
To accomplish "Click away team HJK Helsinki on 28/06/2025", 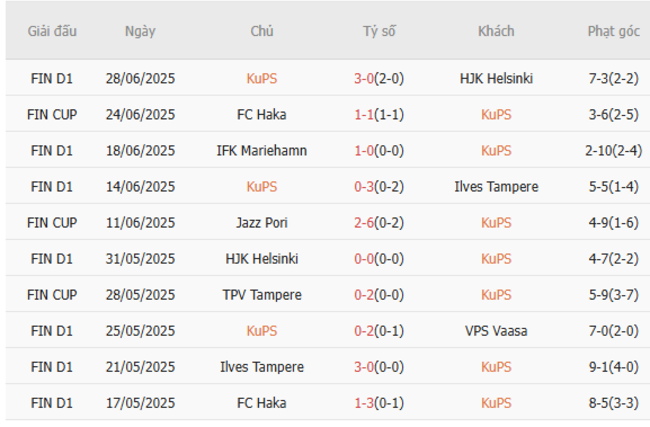I will coord(496,77).
